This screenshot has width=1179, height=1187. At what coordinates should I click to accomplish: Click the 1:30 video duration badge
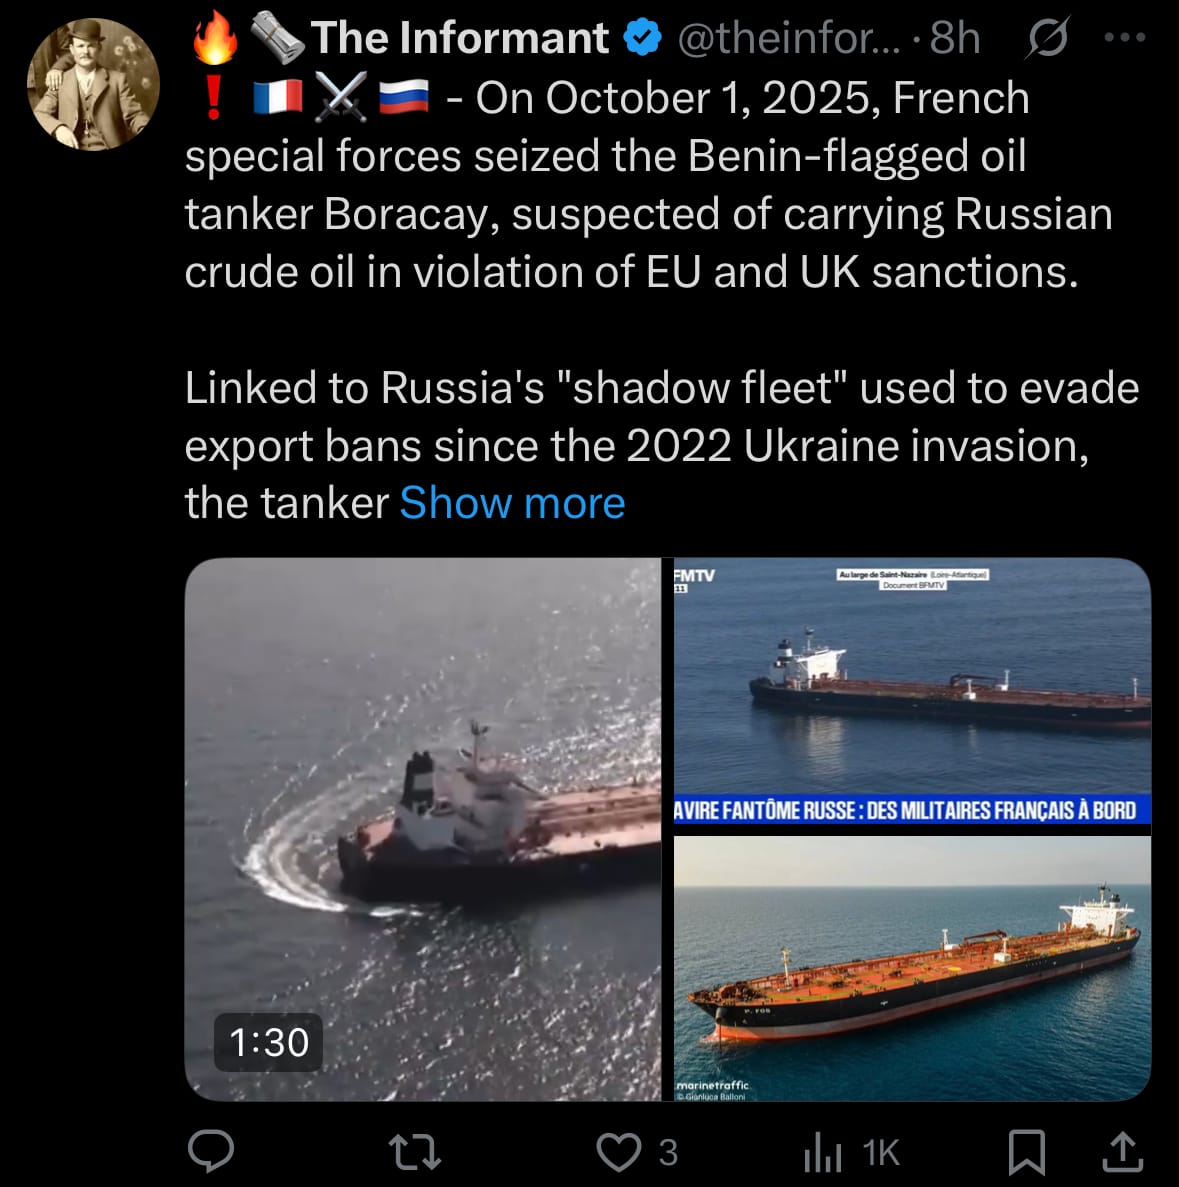tap(269, 1043)
